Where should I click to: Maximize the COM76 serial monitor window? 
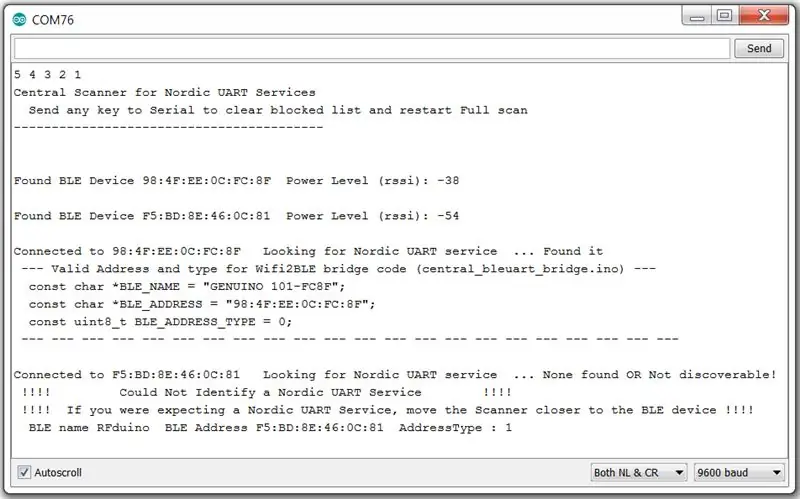coord(724,16)
